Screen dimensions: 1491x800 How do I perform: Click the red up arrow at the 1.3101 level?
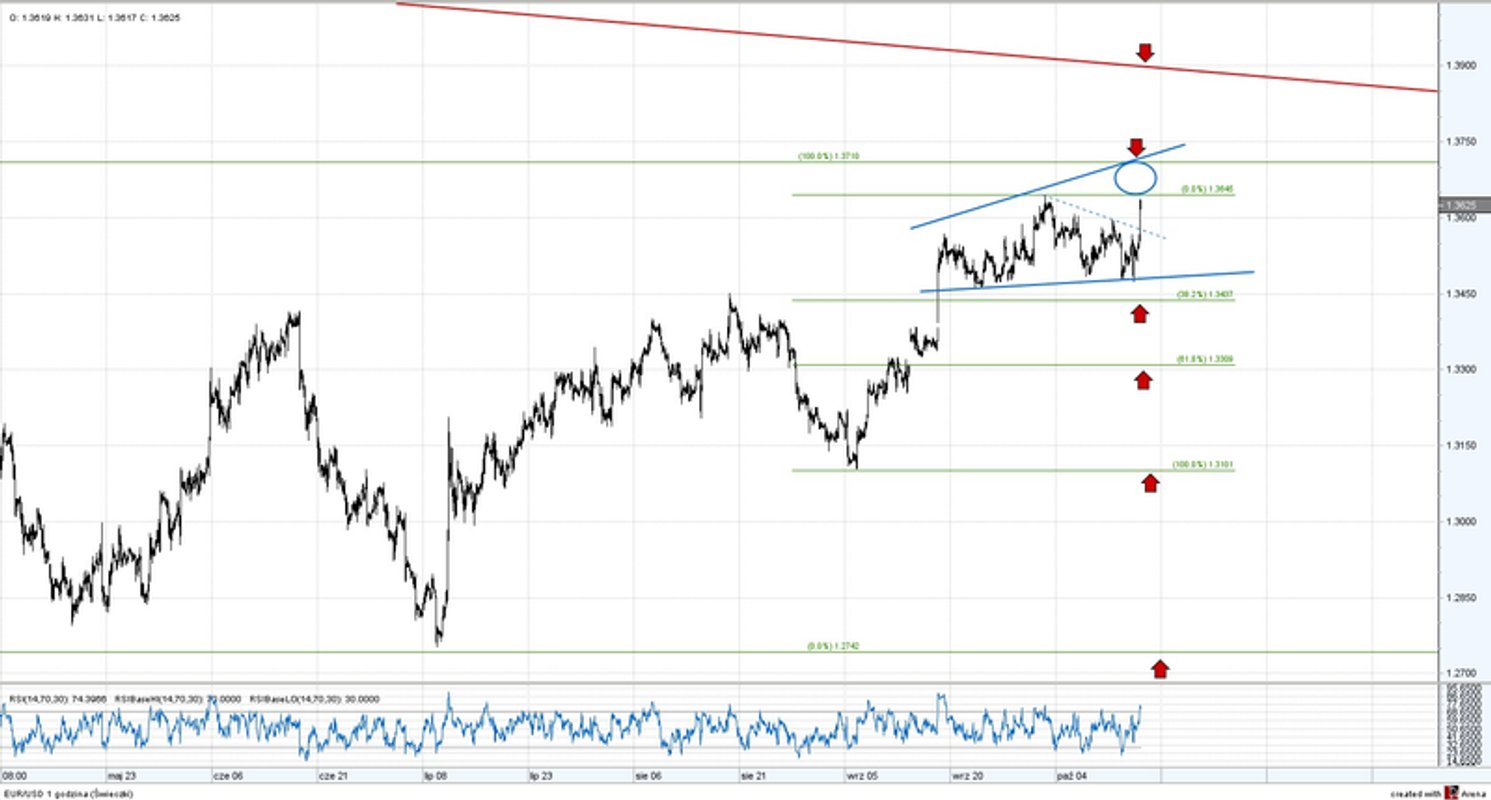[1152, 483]
